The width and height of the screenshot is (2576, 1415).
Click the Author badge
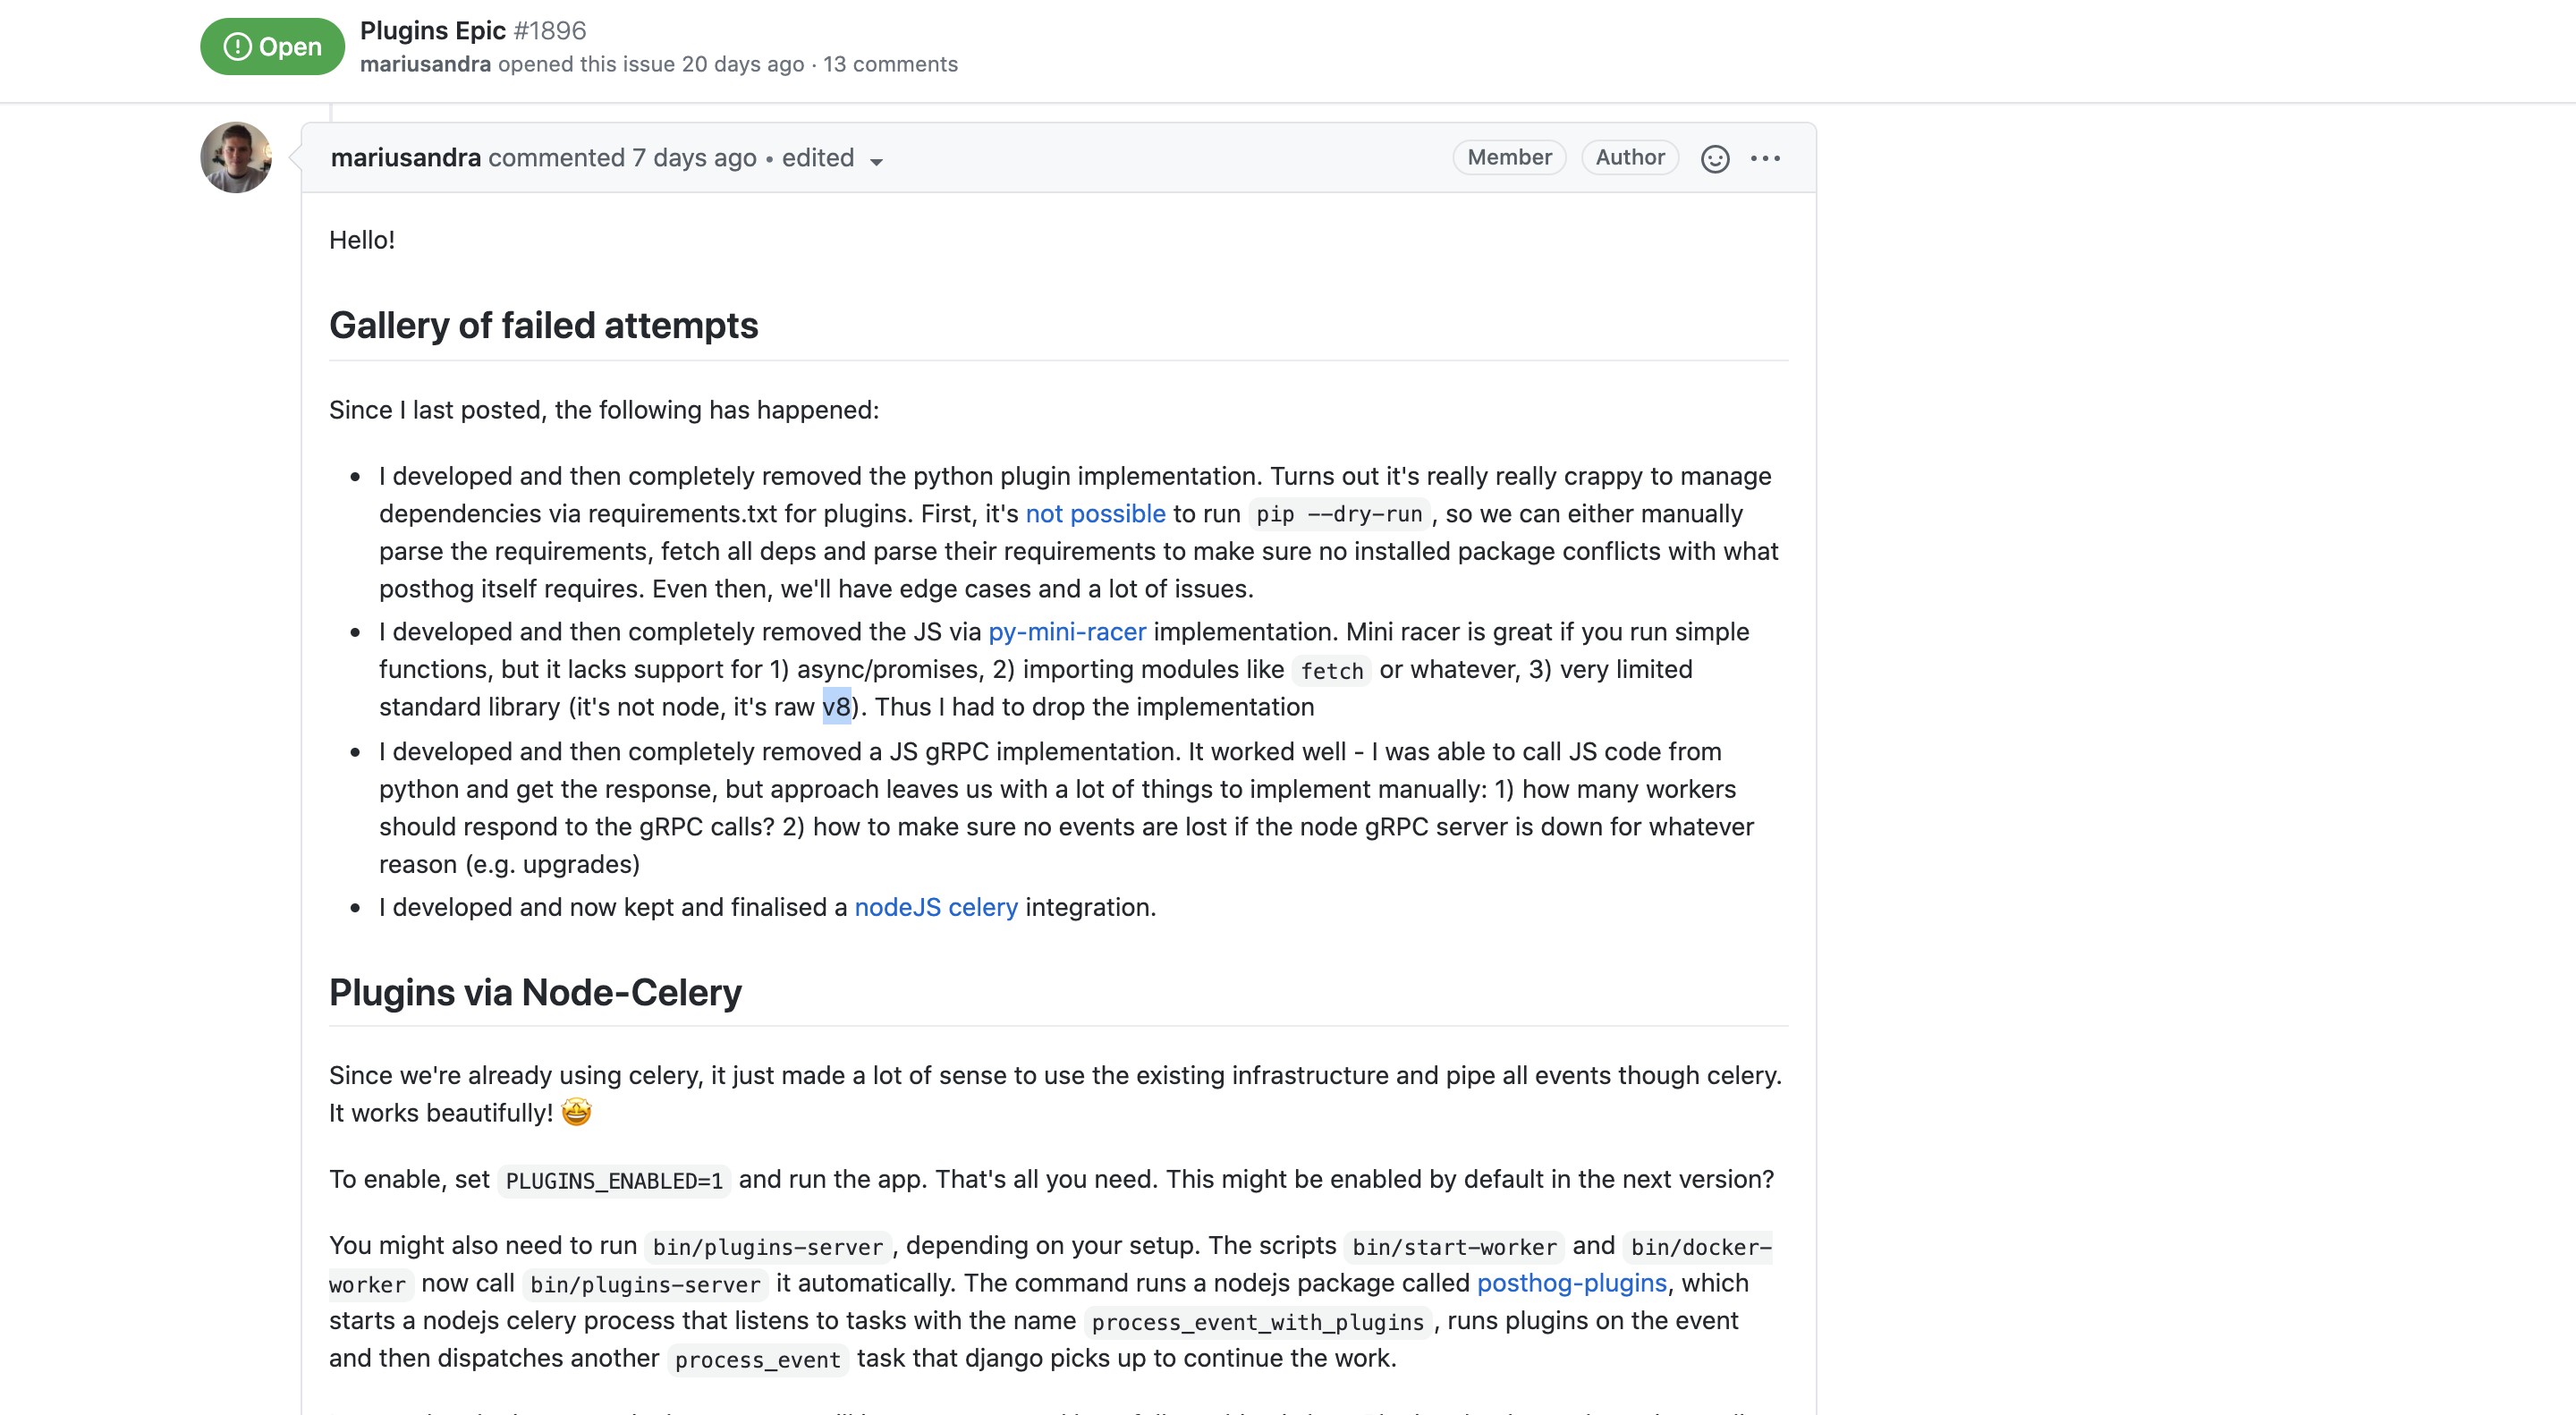pos(1630,158)
